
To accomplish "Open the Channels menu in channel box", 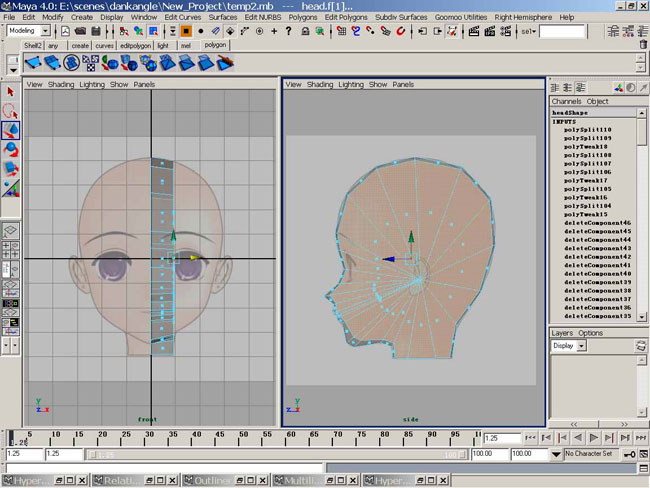I will tap(566, 101).
